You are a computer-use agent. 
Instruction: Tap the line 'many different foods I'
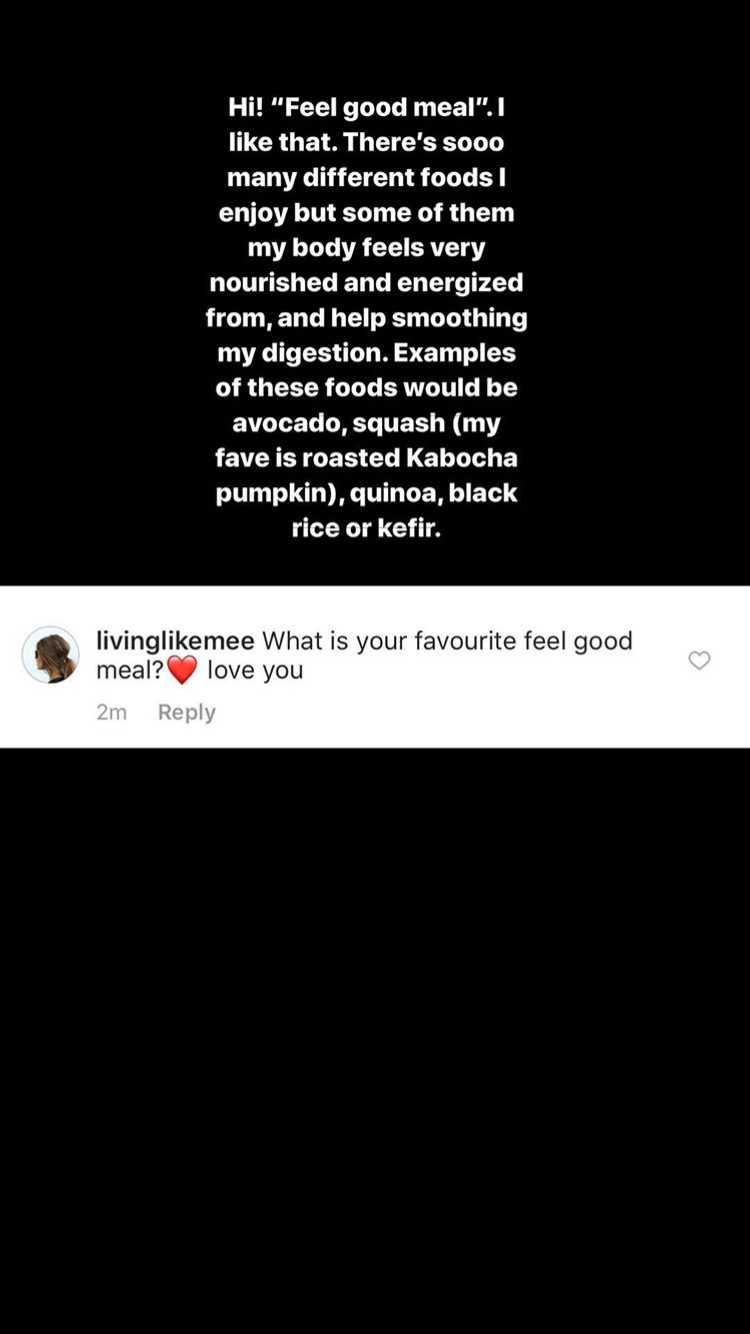[x=366, y=177]
